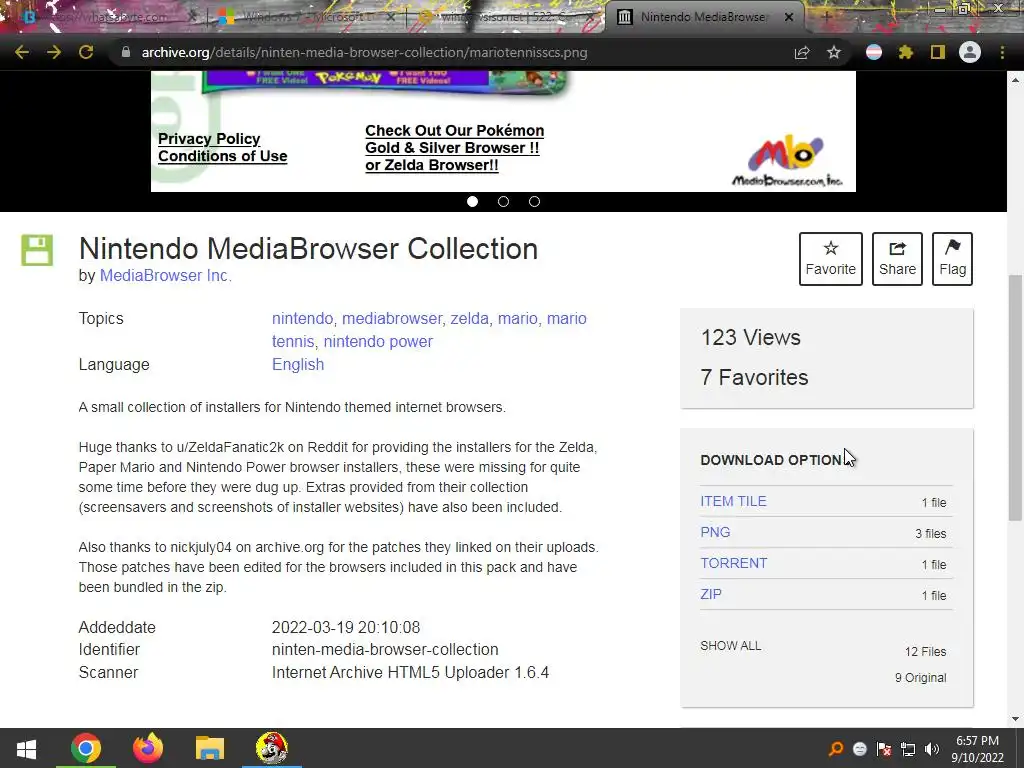Click the Addeddate value '2022-03-19 20:10:08'
The image size is (1024, 768).
346,628
